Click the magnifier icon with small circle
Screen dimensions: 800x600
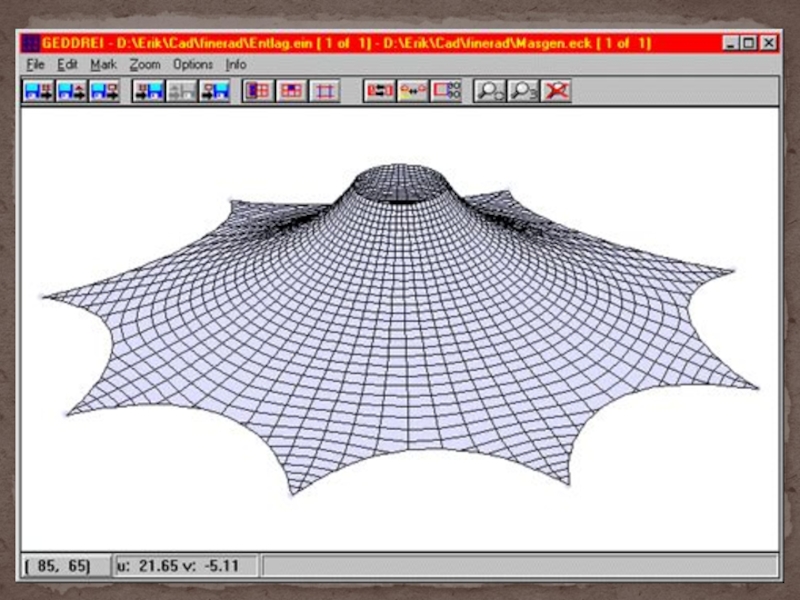(489, 91)
